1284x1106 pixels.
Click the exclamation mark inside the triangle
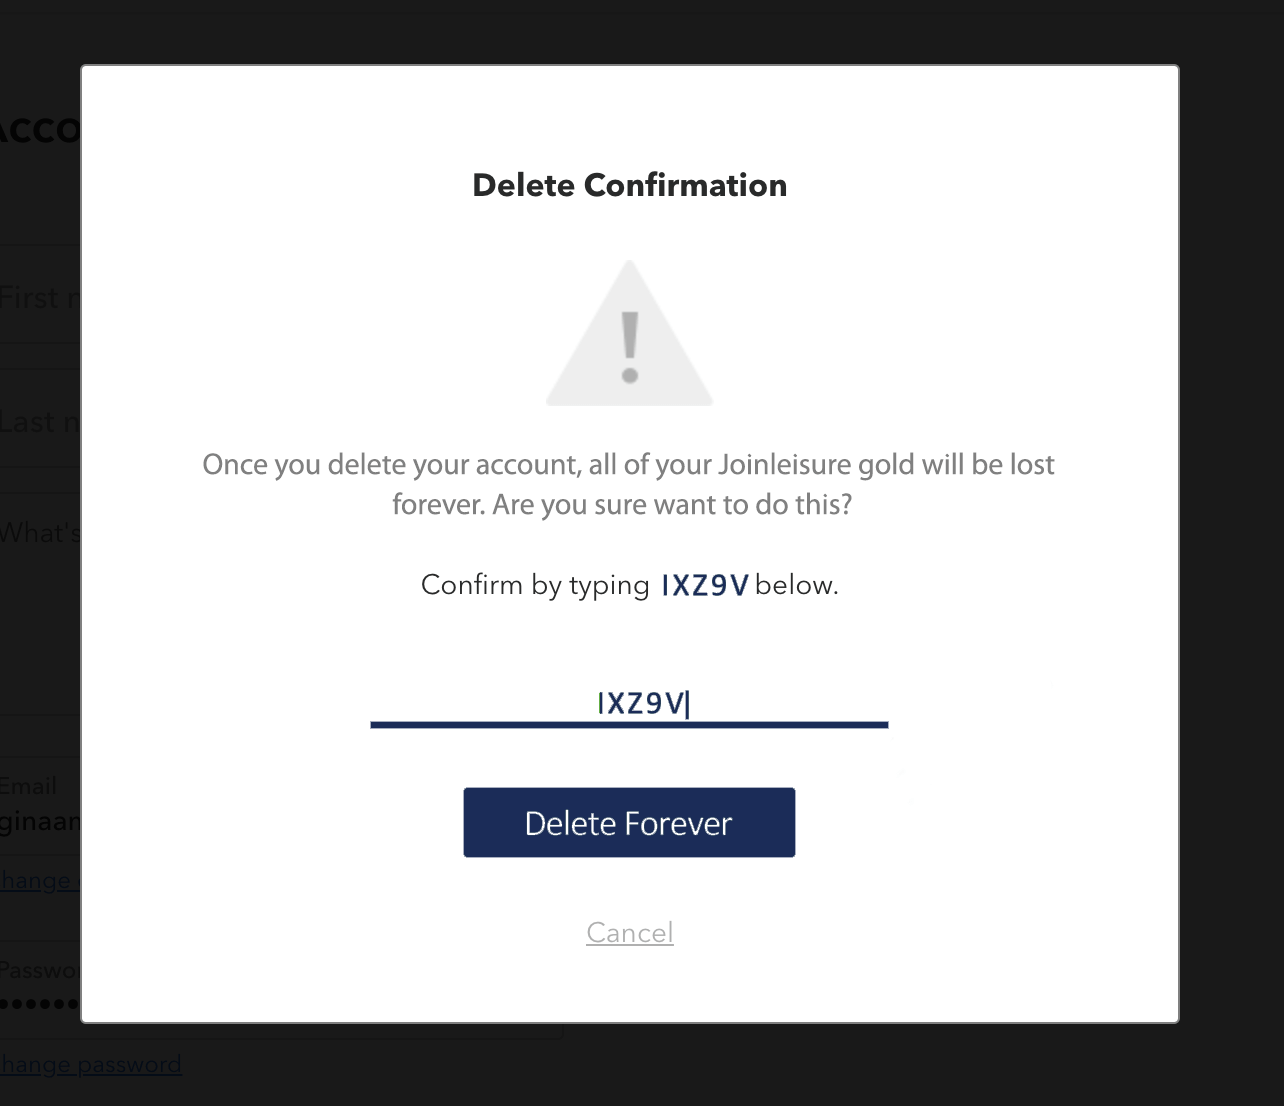(x=629, y=347)
